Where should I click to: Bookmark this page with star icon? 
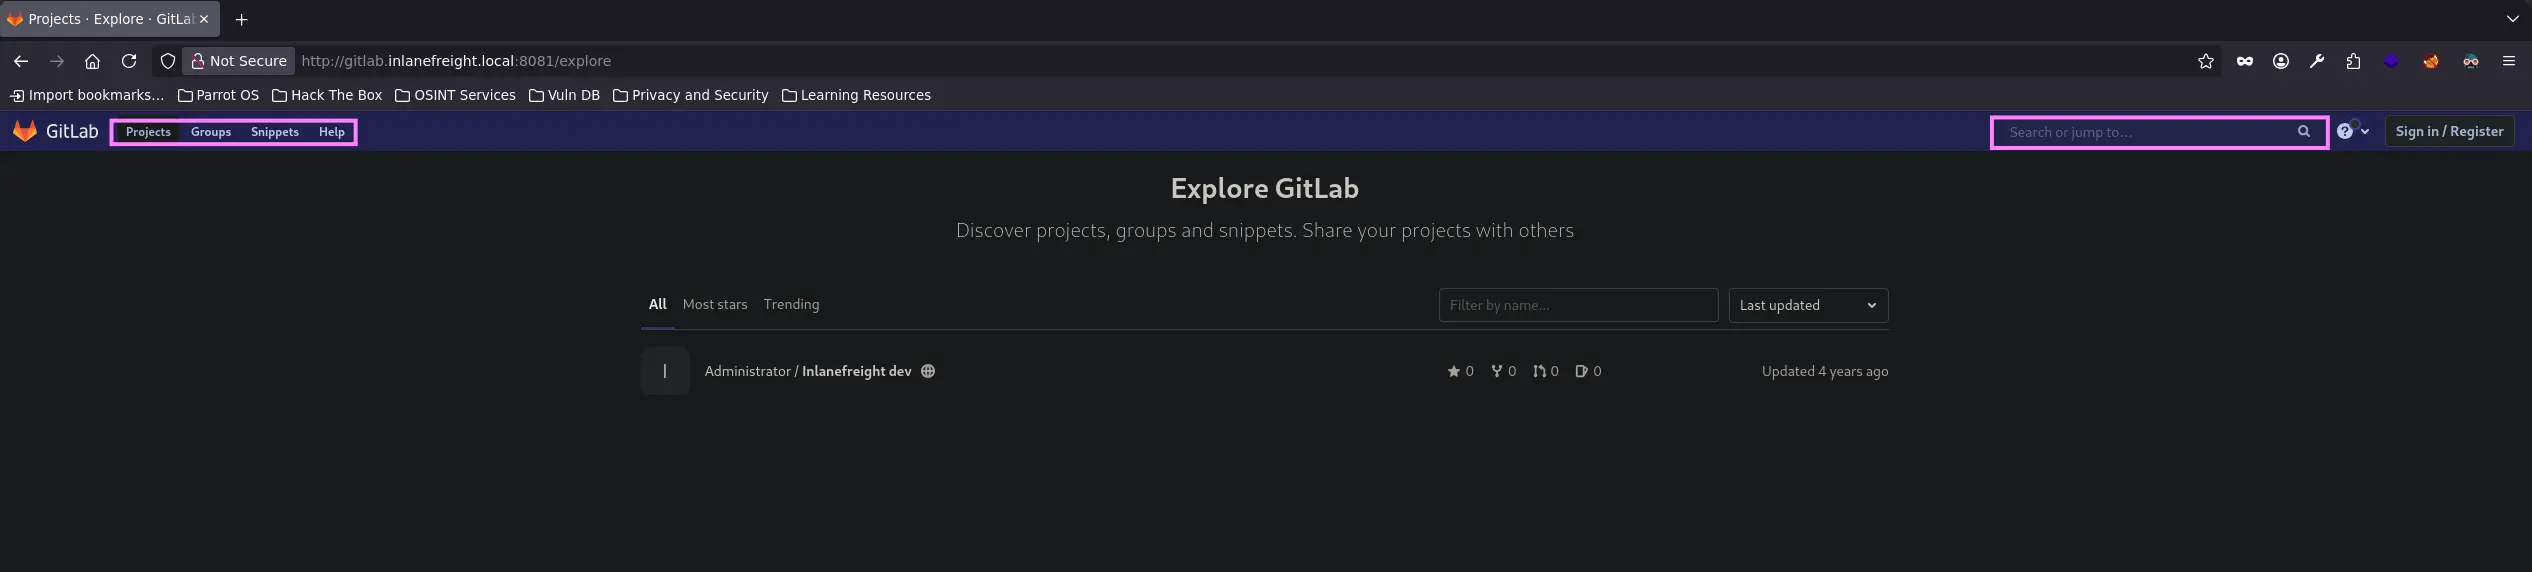click(x=2205, y=61)
